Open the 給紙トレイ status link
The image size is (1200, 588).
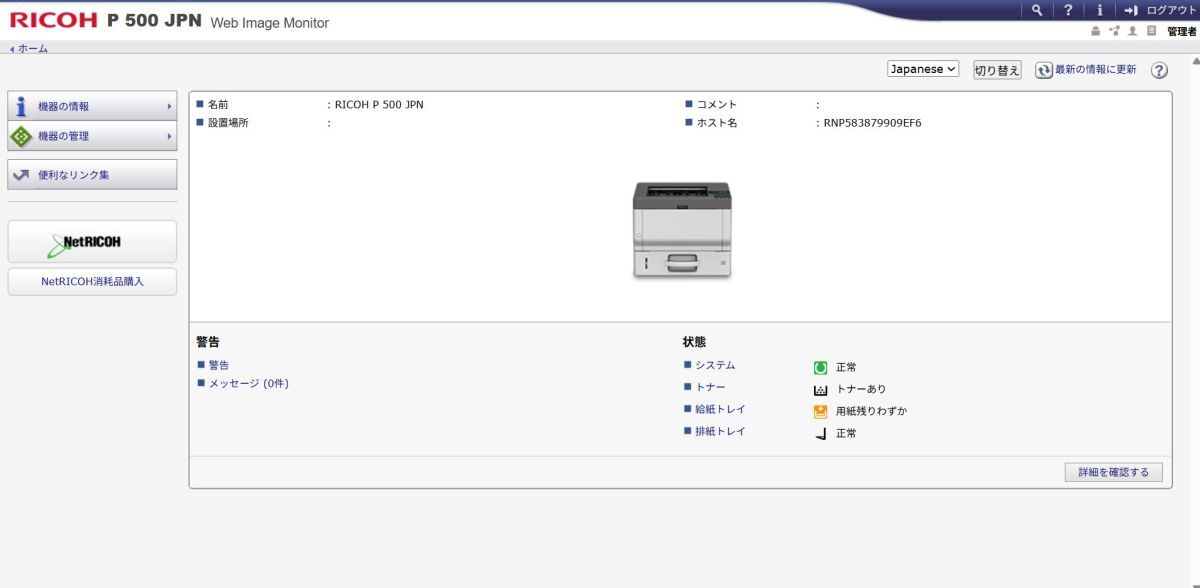coord(720,409)
